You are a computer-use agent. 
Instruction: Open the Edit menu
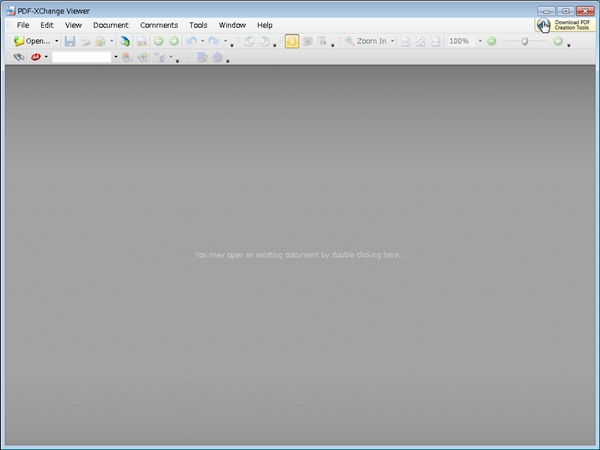(47, 25)
